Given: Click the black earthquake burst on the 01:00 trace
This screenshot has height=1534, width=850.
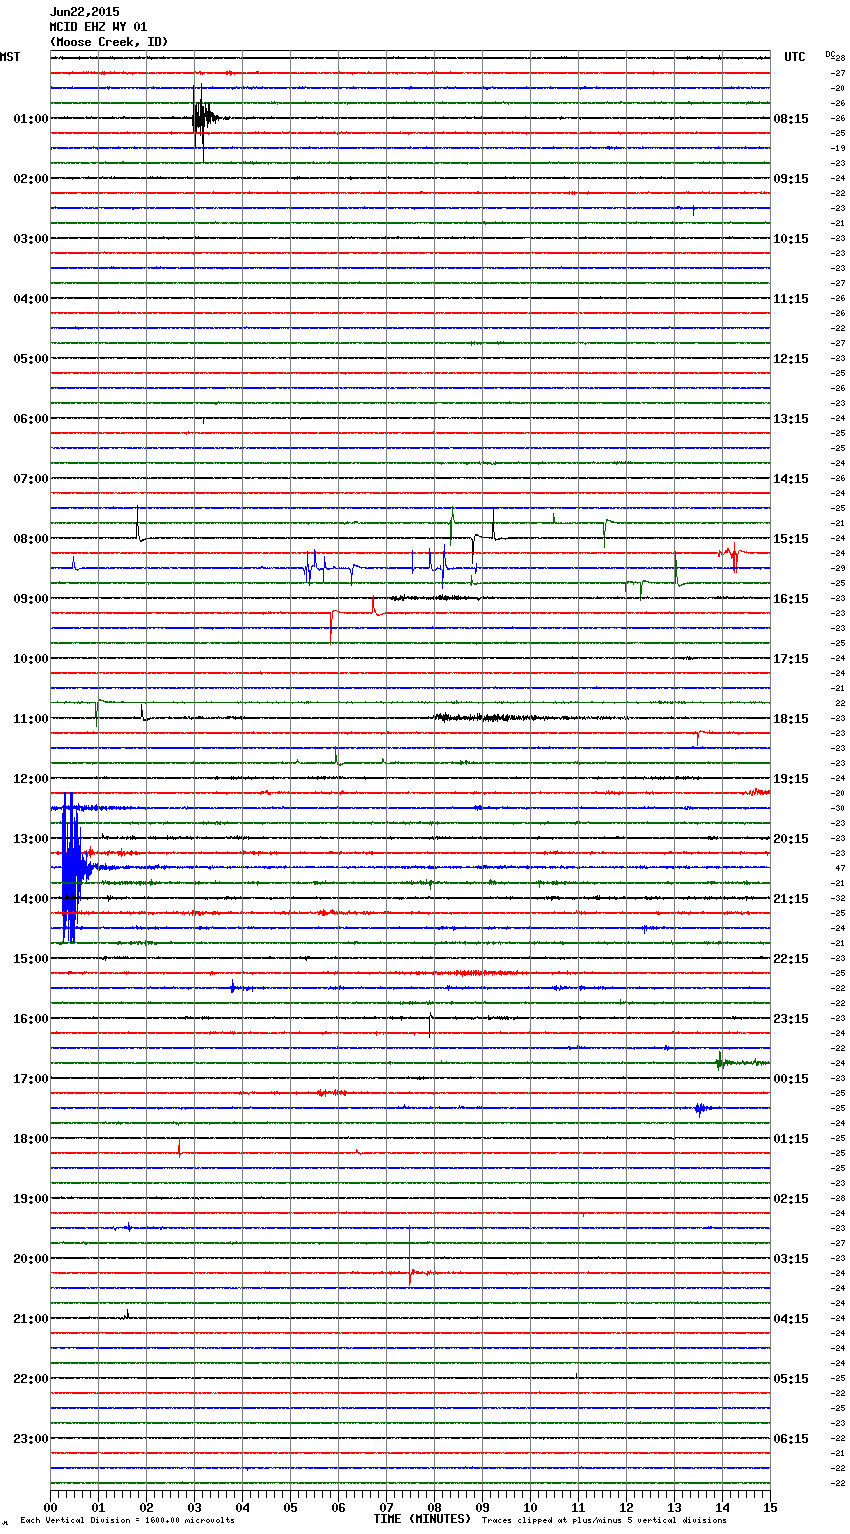Looking at the screenshot, I should pyautogui.click(x=202, y=119).
